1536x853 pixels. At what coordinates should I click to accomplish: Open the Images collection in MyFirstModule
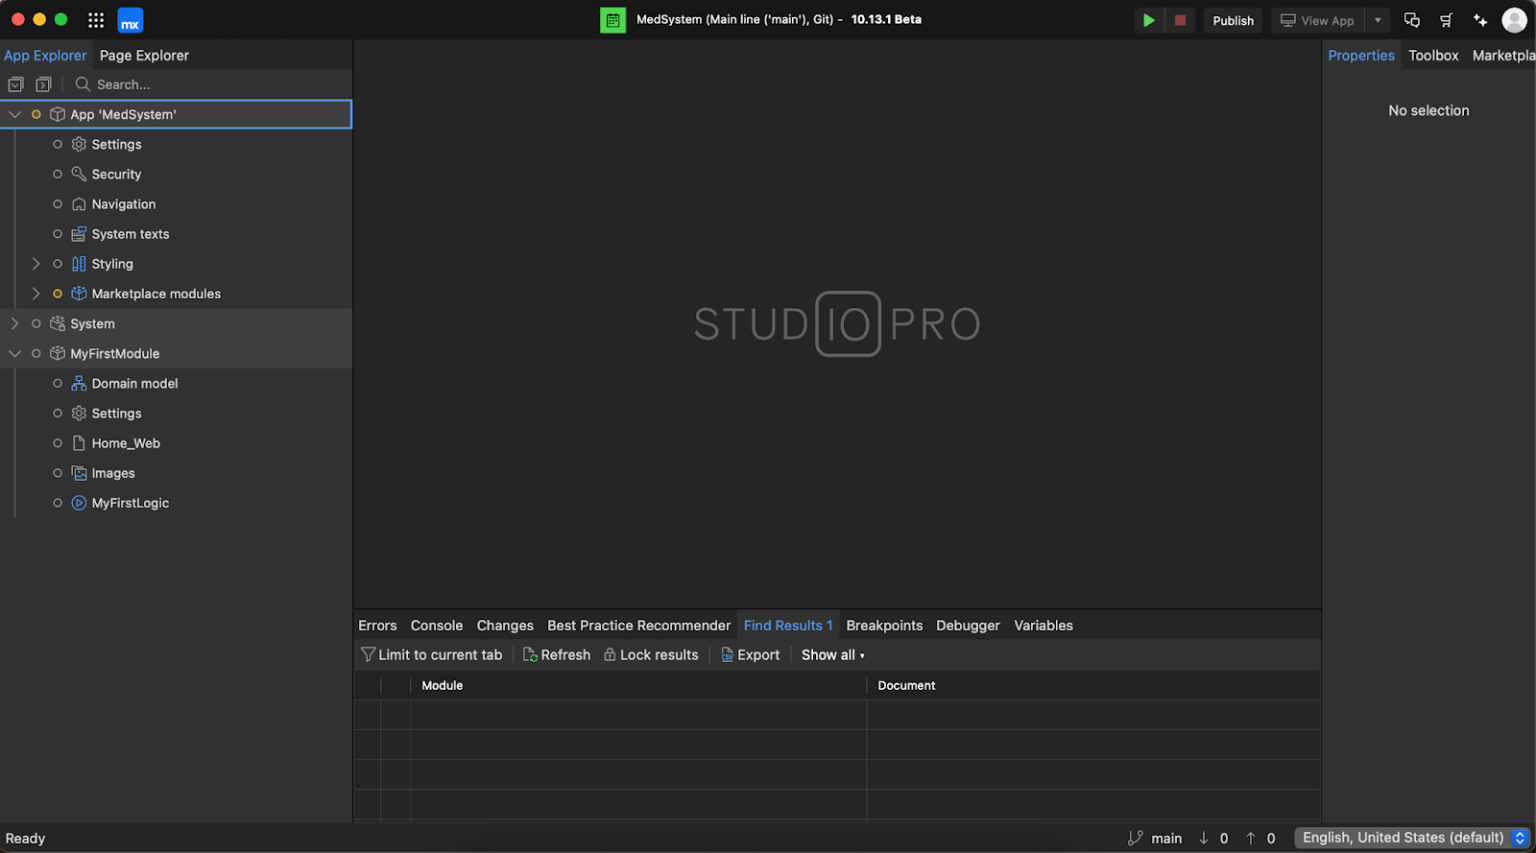(113, 472)
